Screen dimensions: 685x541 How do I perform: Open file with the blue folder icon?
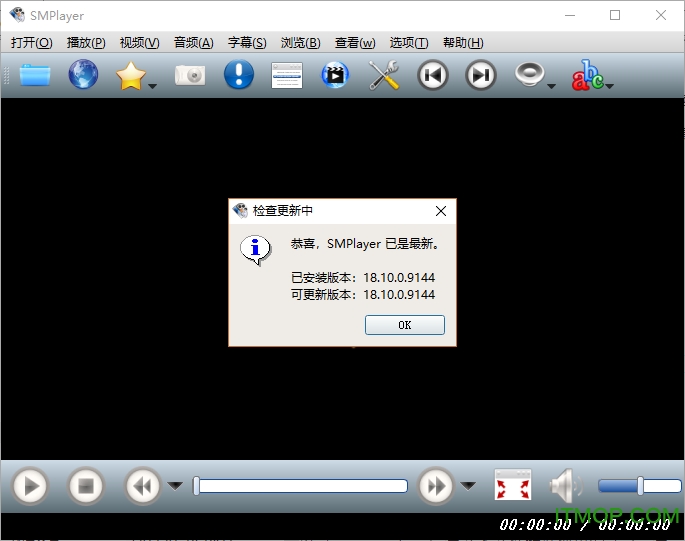click(35, 75)
